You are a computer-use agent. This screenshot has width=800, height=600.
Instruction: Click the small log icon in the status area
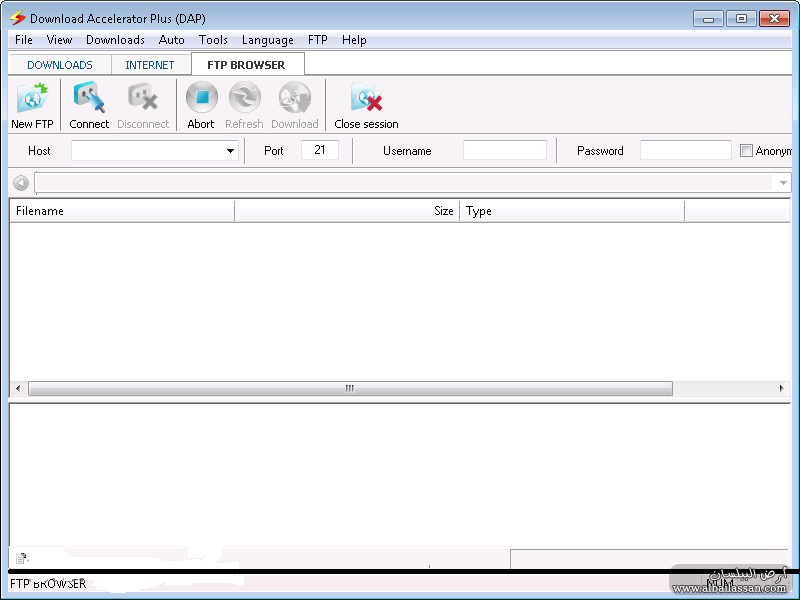point(22,558)
